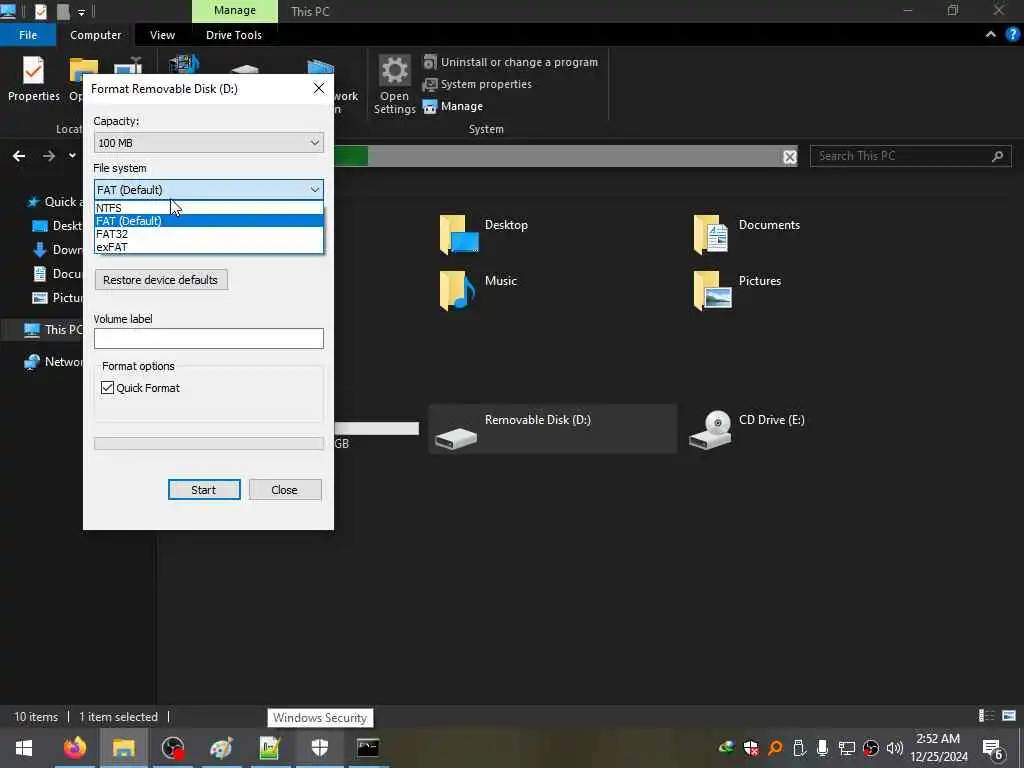Uncheck the Quick Format checkbox
1024x768 pixels.
pyautogui.click(x=108, y=388)
